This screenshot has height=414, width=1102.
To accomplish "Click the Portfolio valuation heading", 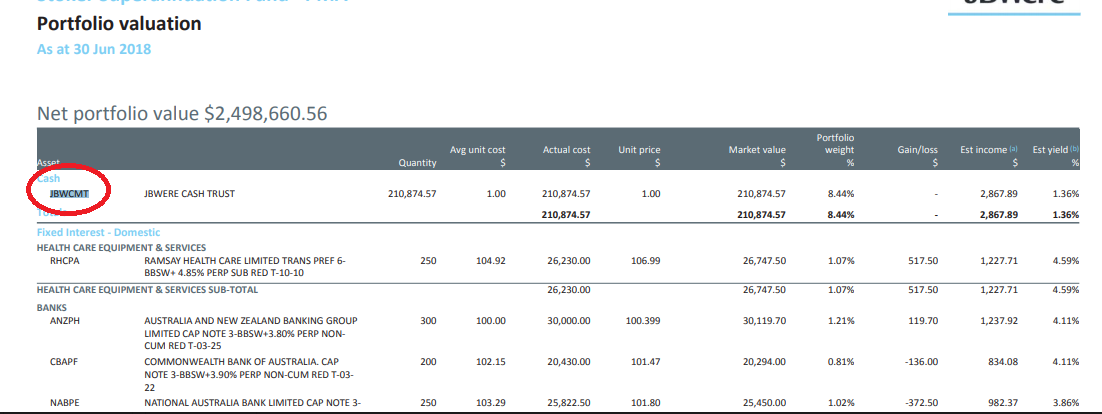I will pyautogui.click(x=119, y=23).
